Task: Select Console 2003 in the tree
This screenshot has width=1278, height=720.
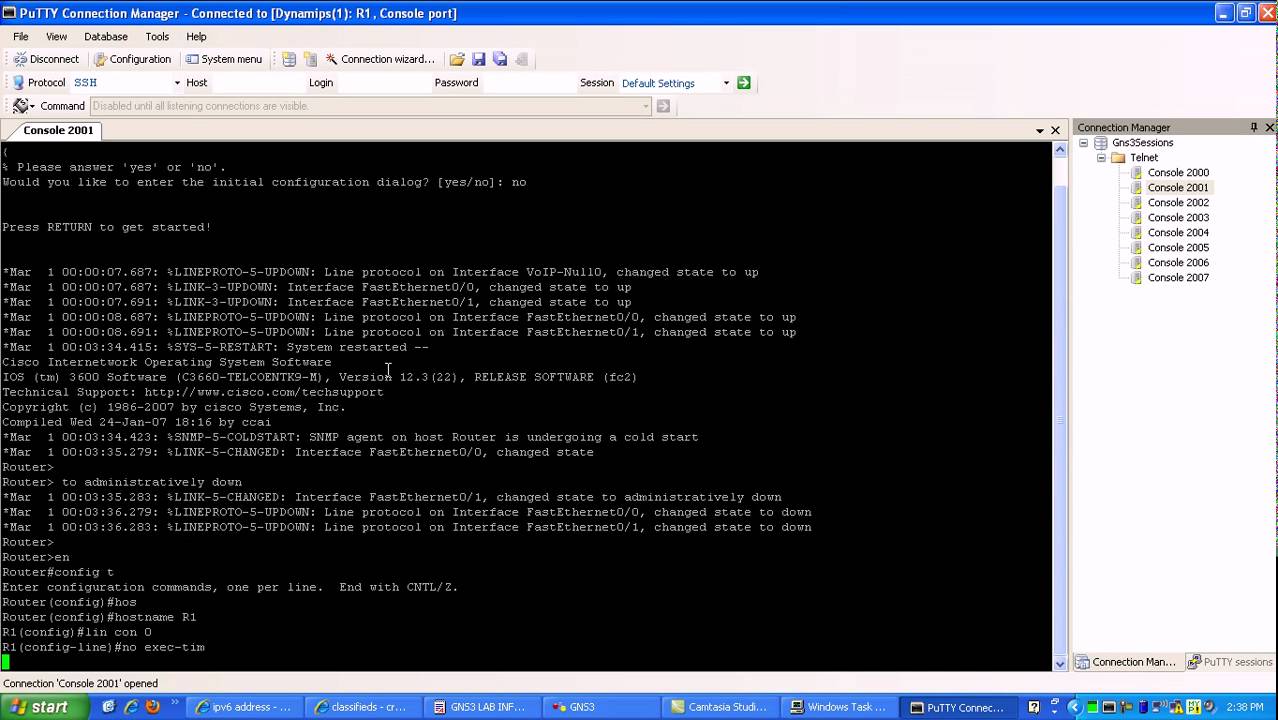Action: tap(1178, 218)
